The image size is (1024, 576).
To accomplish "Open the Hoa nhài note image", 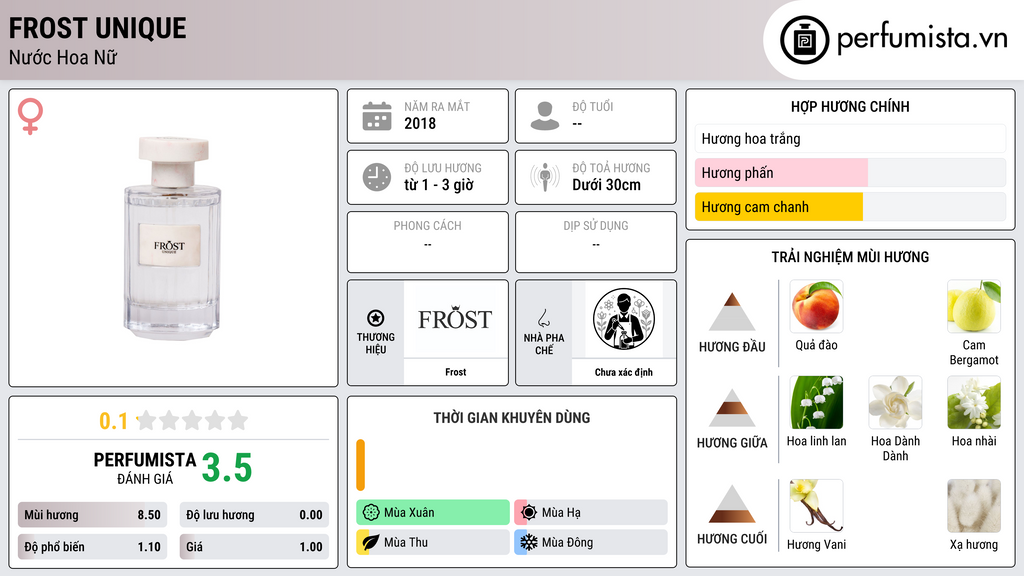I will [x=974, y=402].
